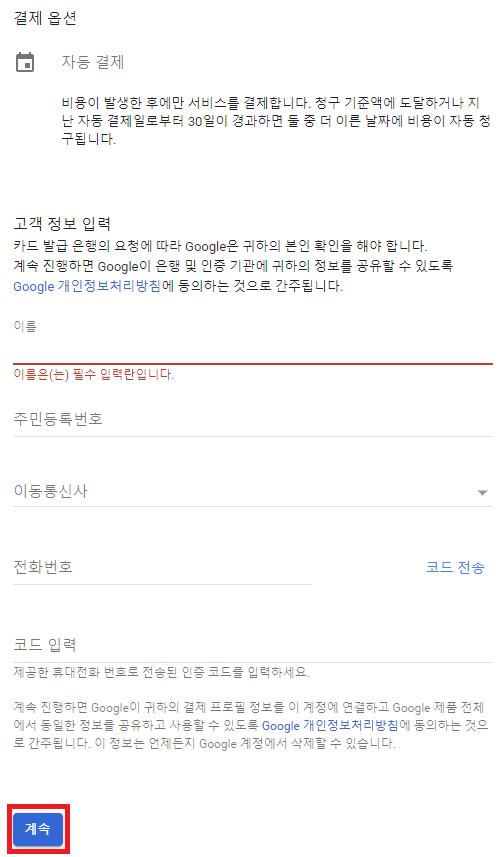Click the 자동 결제 description paragraph

[x=276, y=121]
